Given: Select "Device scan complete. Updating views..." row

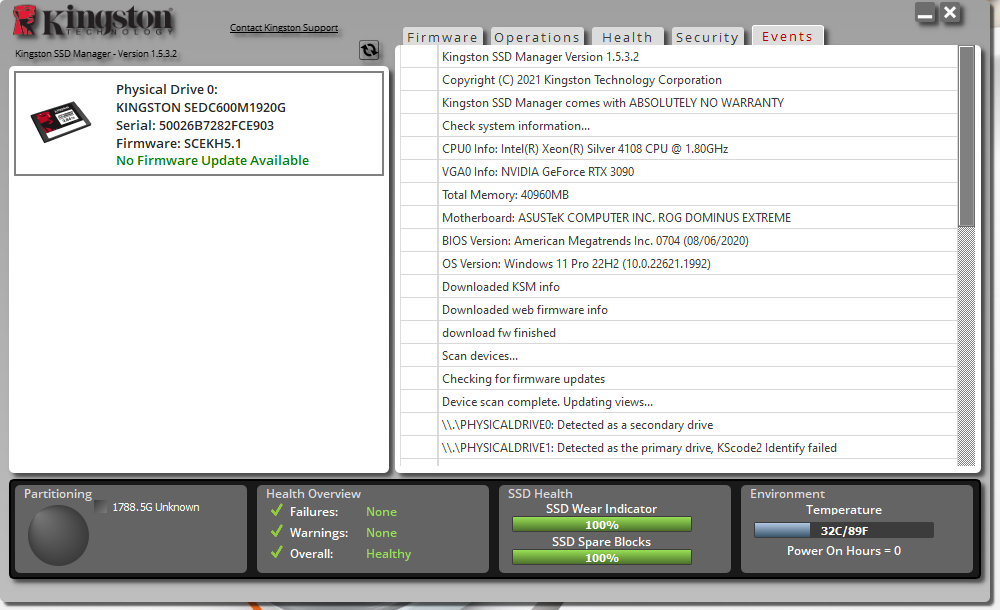Looking at the screenshot, I should pos(679,401).
